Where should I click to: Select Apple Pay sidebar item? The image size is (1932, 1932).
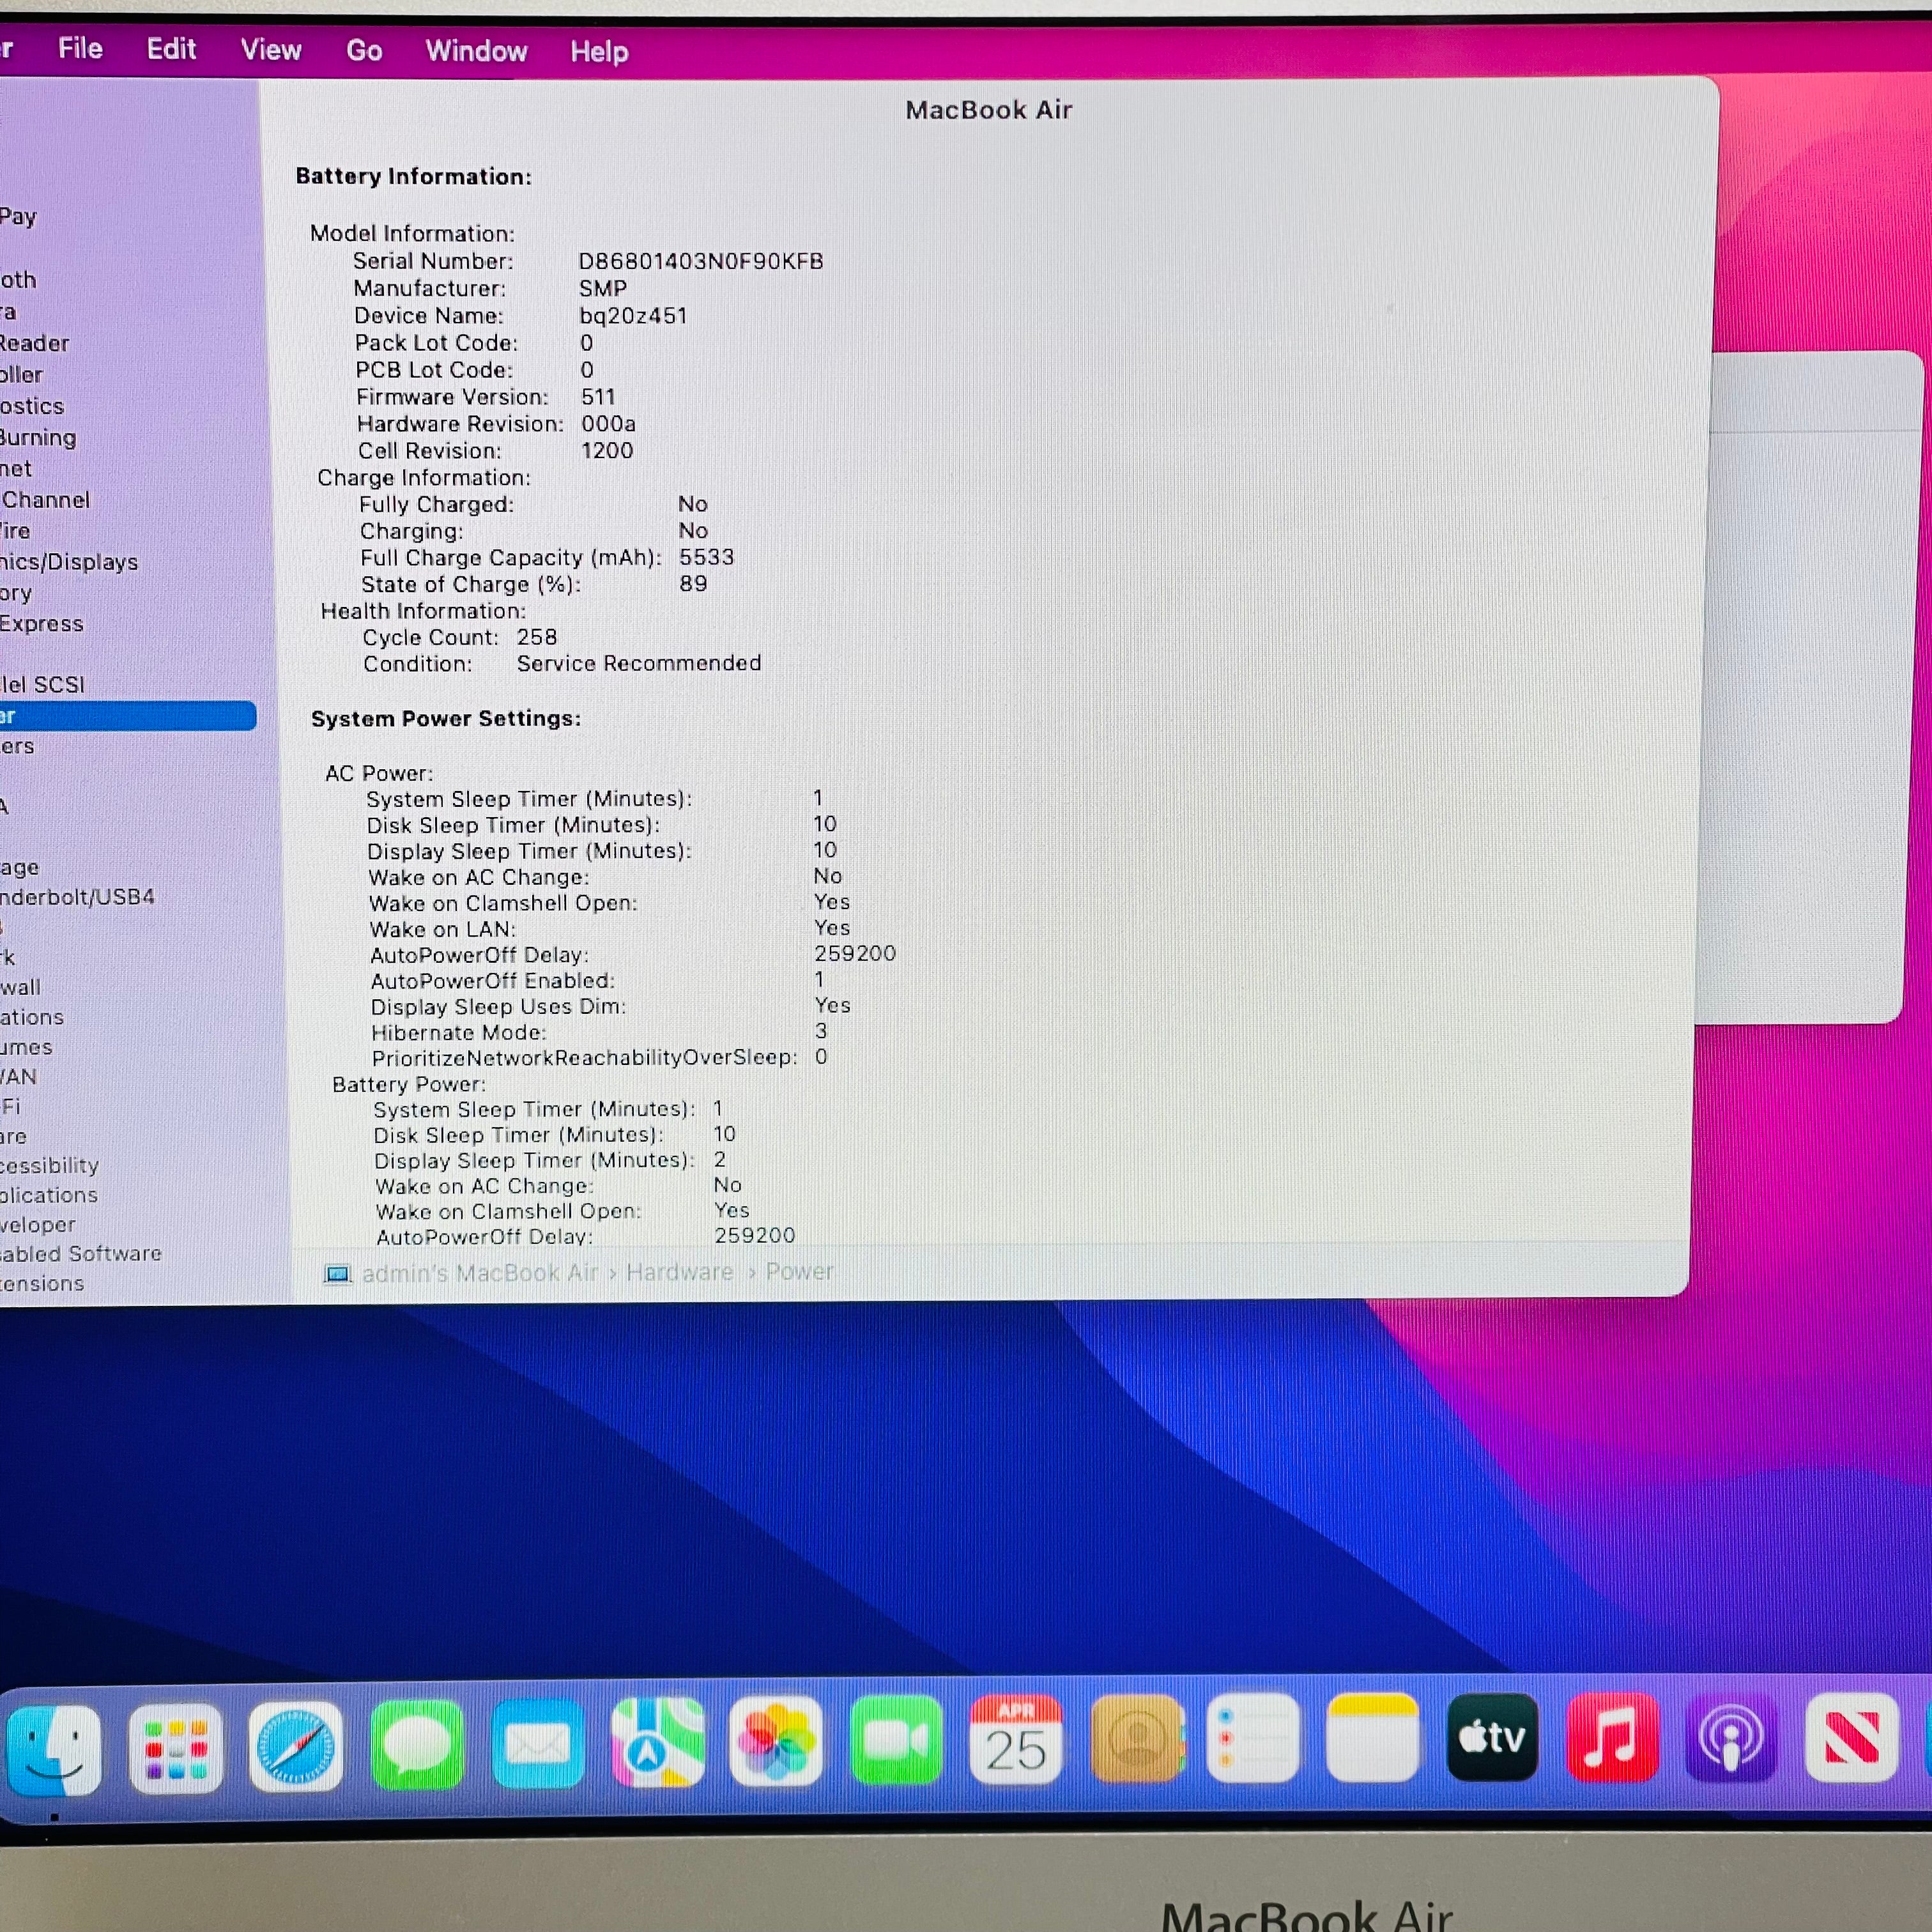pos(19,216)
